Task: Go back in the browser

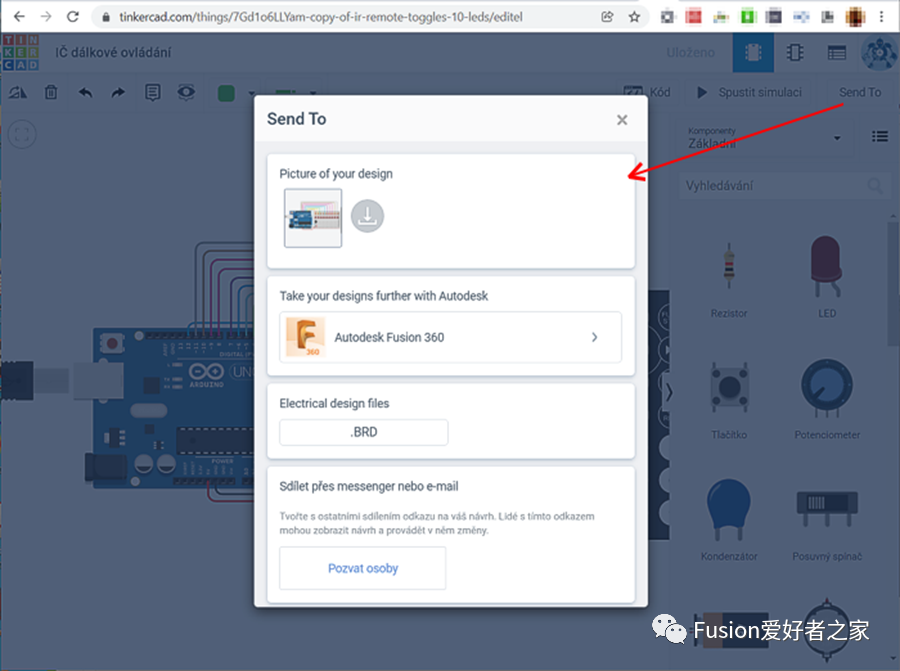Action: point(19,17)
